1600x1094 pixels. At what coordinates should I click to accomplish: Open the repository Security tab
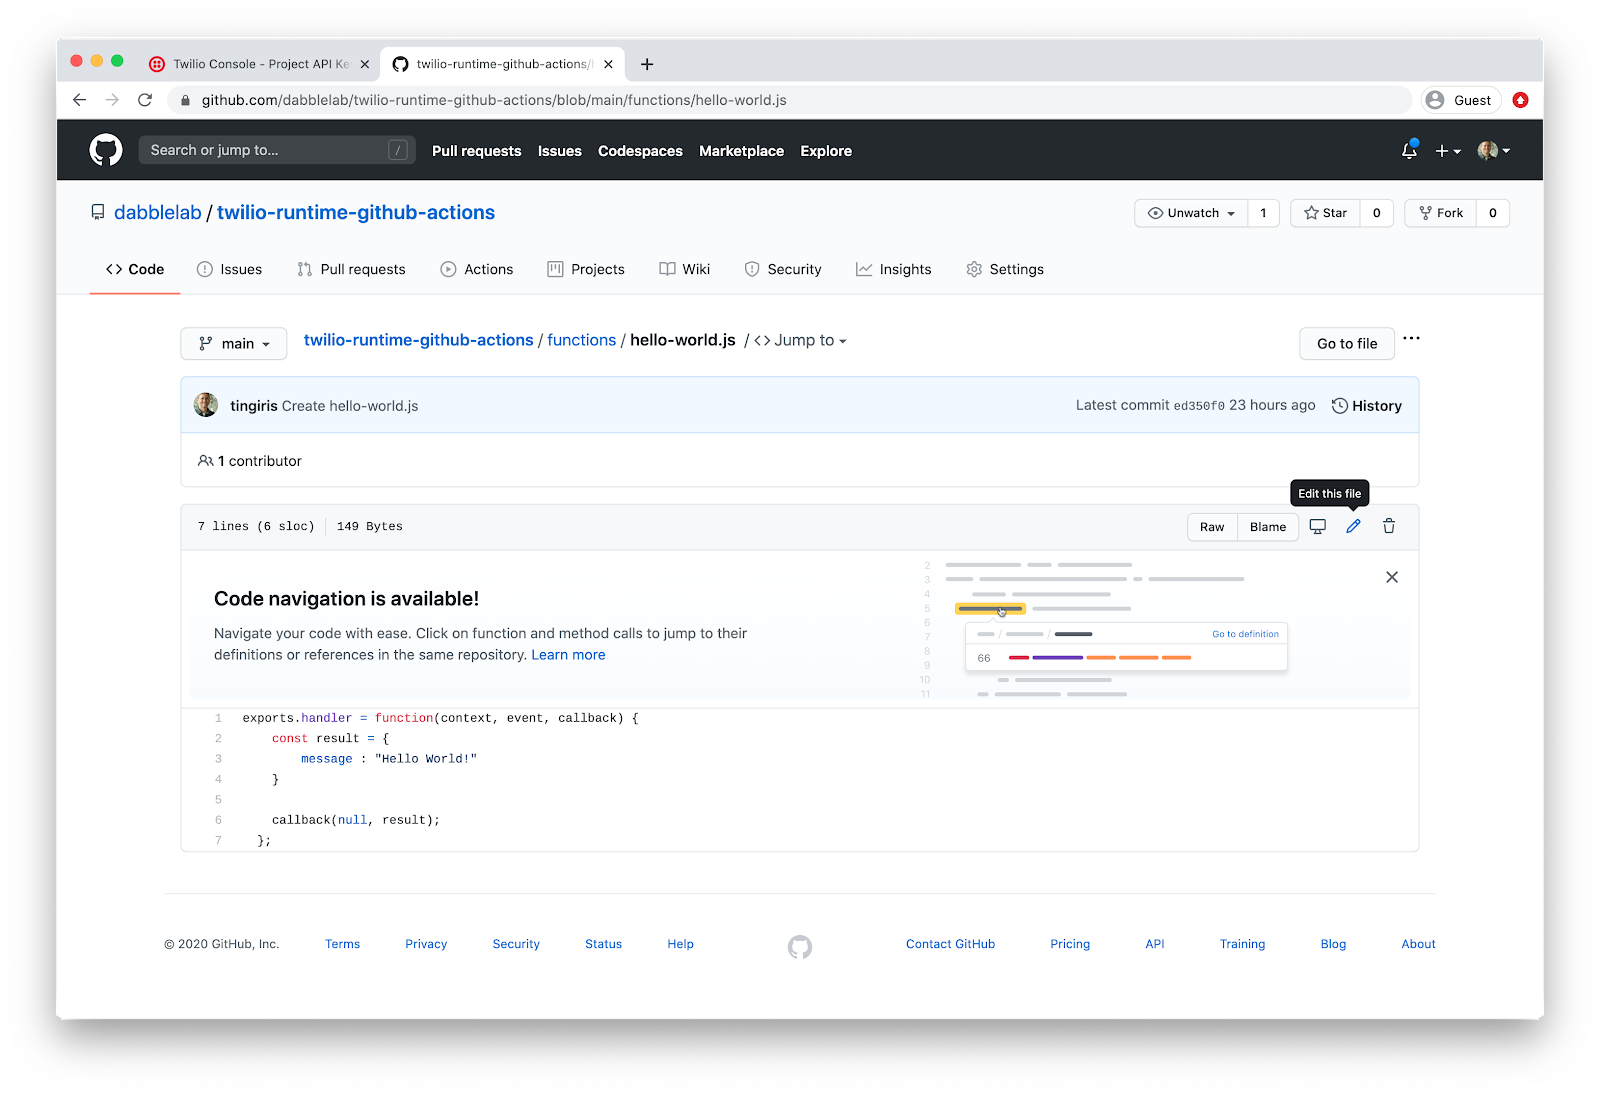pyautogui.click(x=783, y=269)
